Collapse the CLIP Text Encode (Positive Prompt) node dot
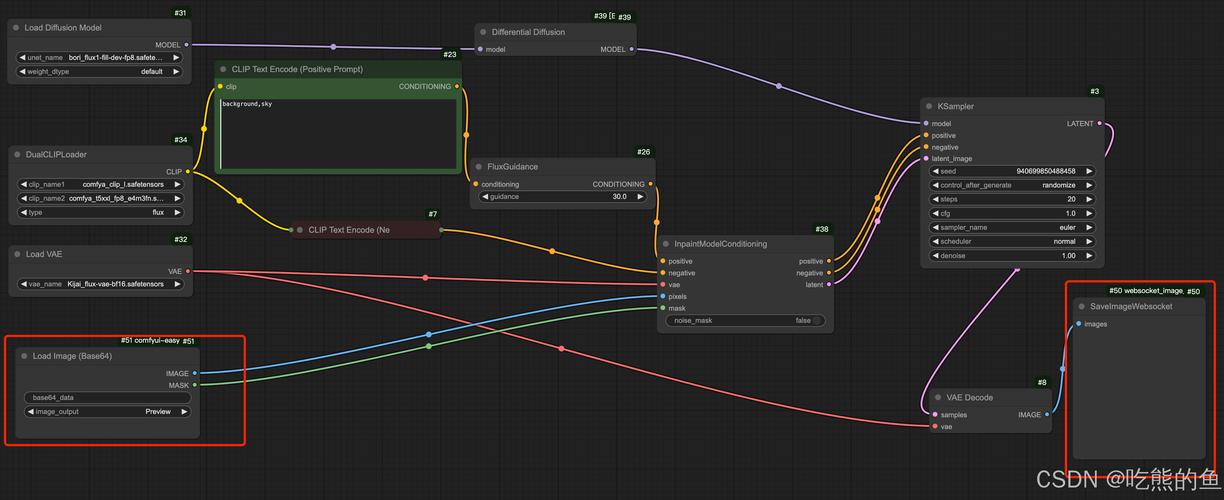 pyautogui.click(x=223, y=70)
